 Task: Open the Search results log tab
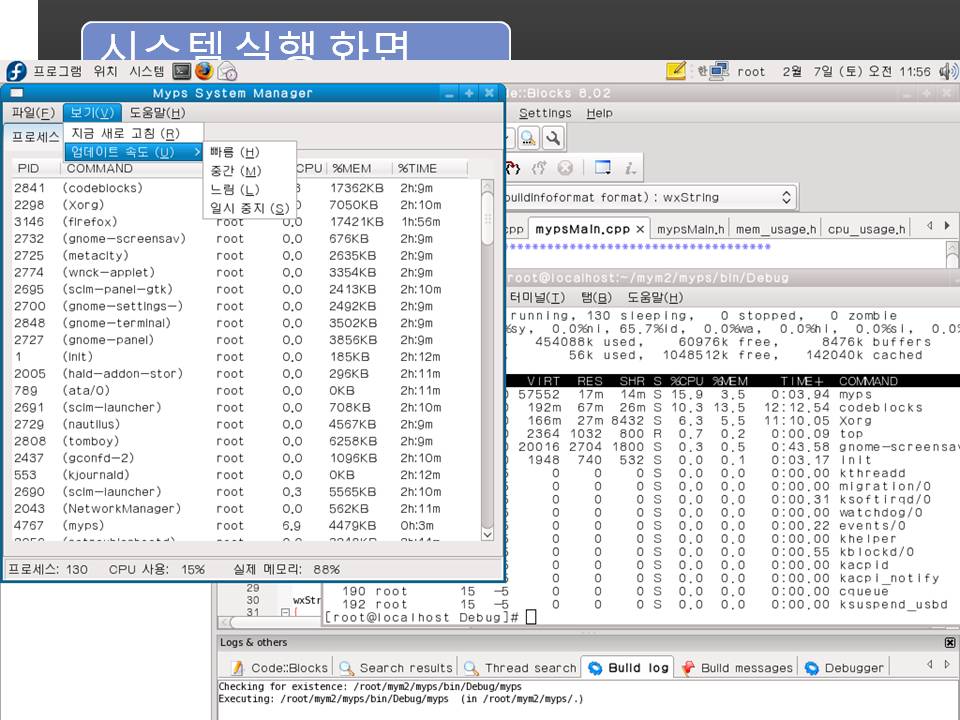point(398,668)
